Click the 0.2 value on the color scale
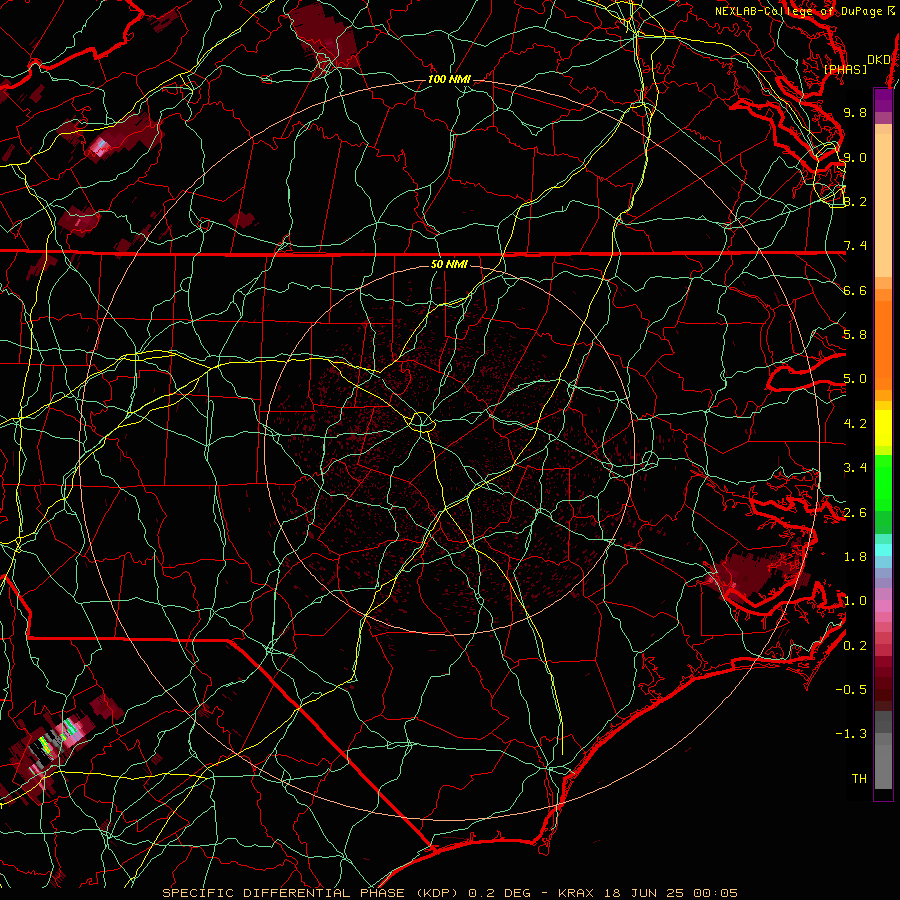Screen dimensions: 900x900 855,646
